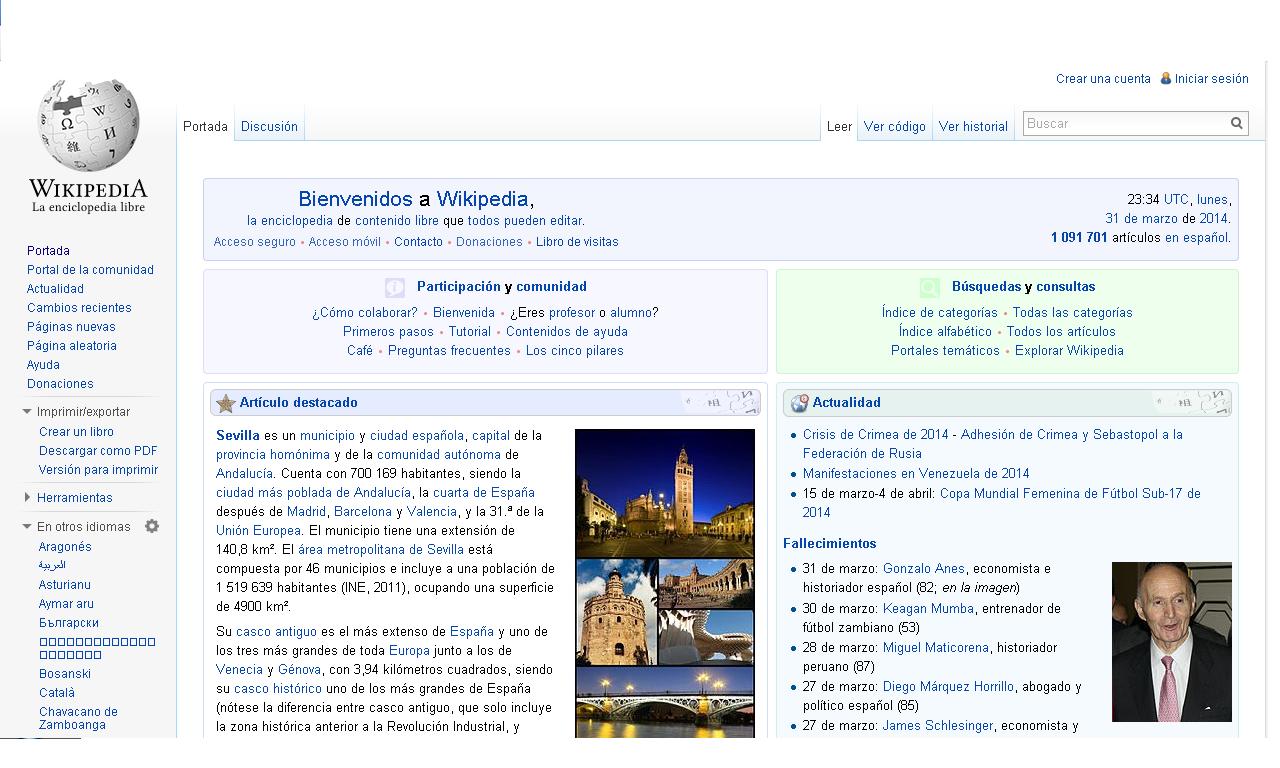
Task: Type in the Buscar search field
Action: [1125, 123]
